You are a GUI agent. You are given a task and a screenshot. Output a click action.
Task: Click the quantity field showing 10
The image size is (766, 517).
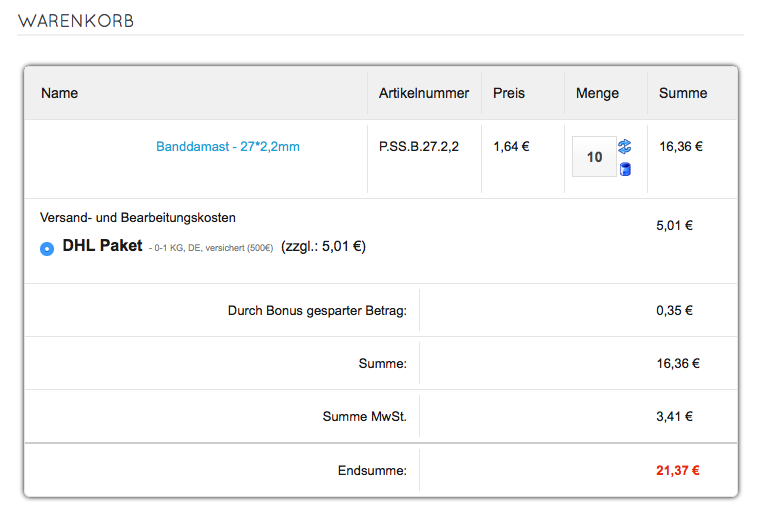594,157
